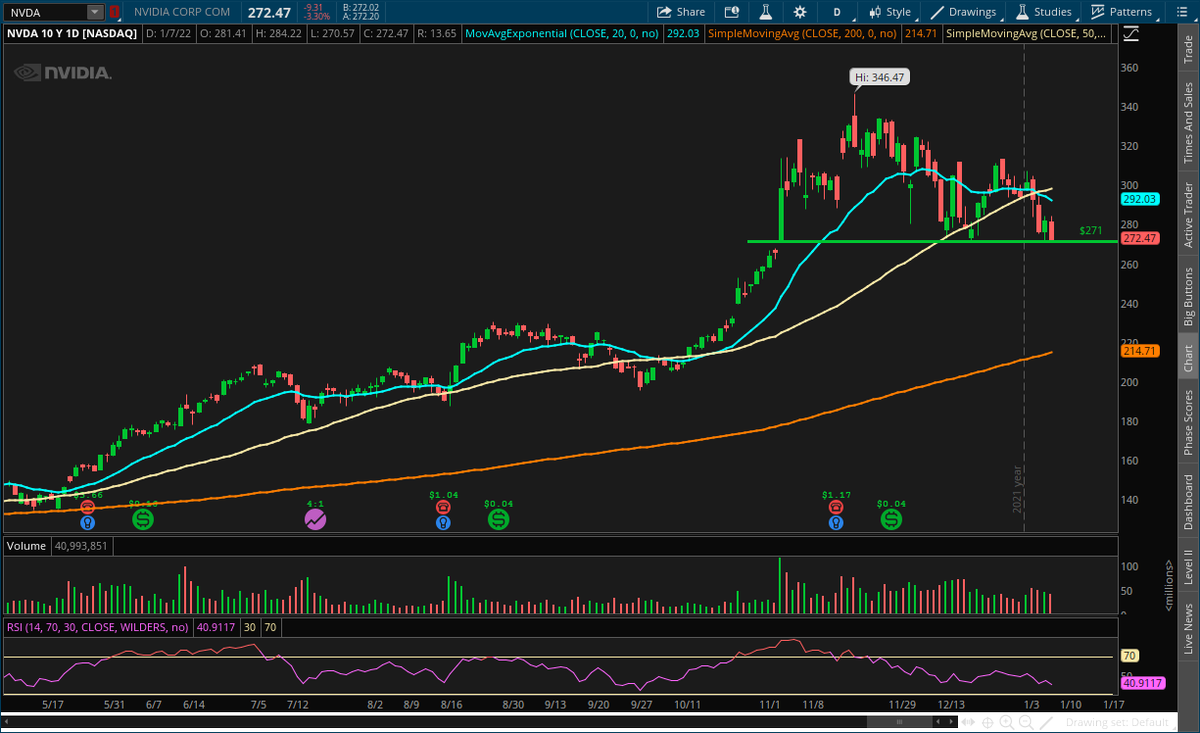Open the Big Buttons side tab

coord(1188,297)
